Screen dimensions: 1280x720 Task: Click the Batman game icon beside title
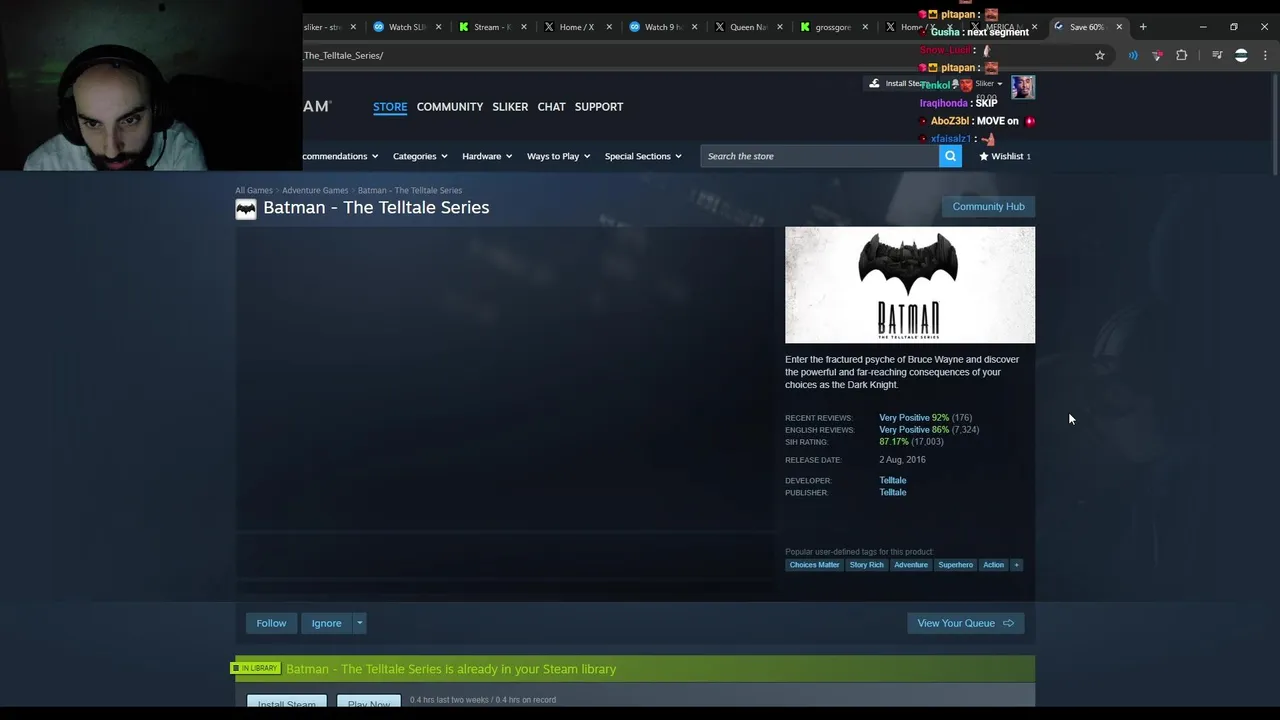246,208
